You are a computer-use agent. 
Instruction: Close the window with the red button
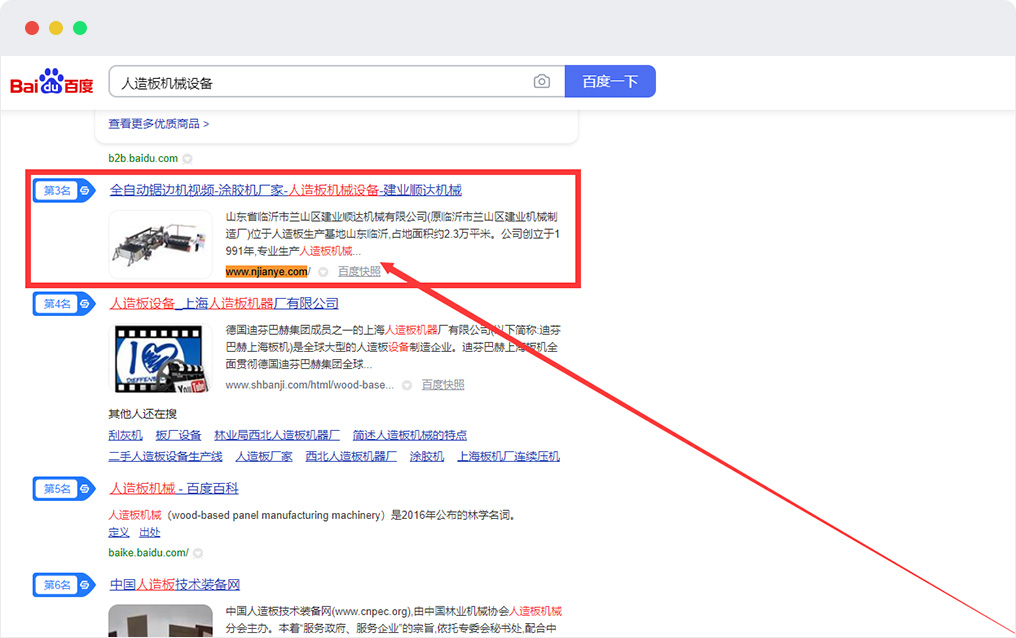click(32, 28)
